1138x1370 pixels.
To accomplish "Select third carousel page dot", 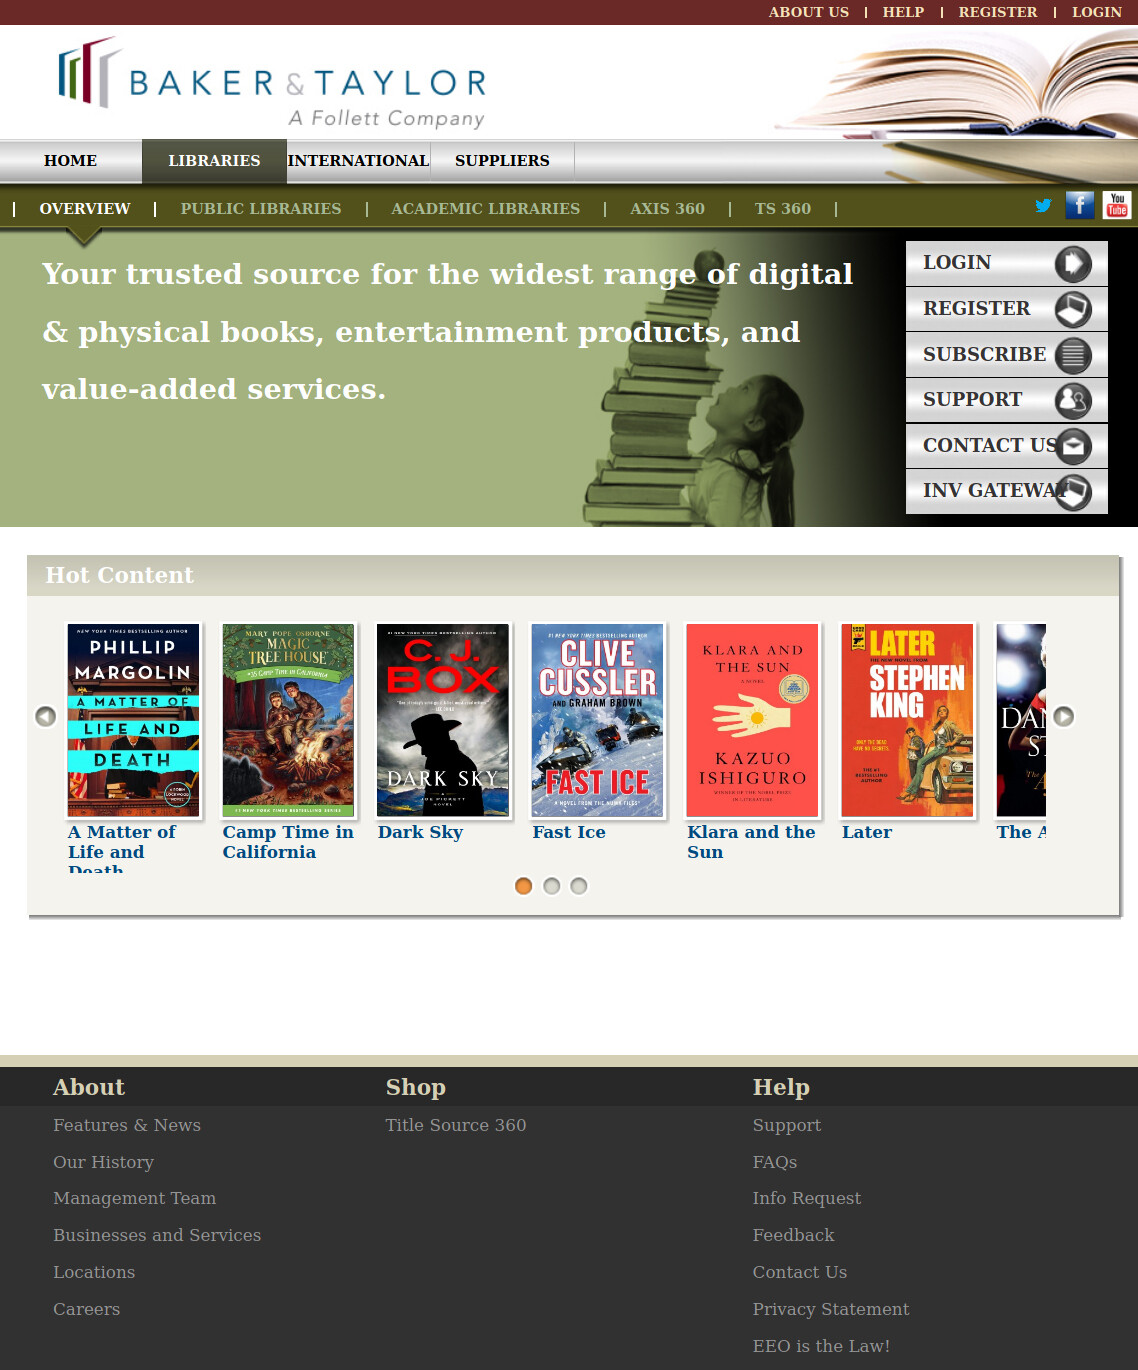I will (x=578, y=886).
